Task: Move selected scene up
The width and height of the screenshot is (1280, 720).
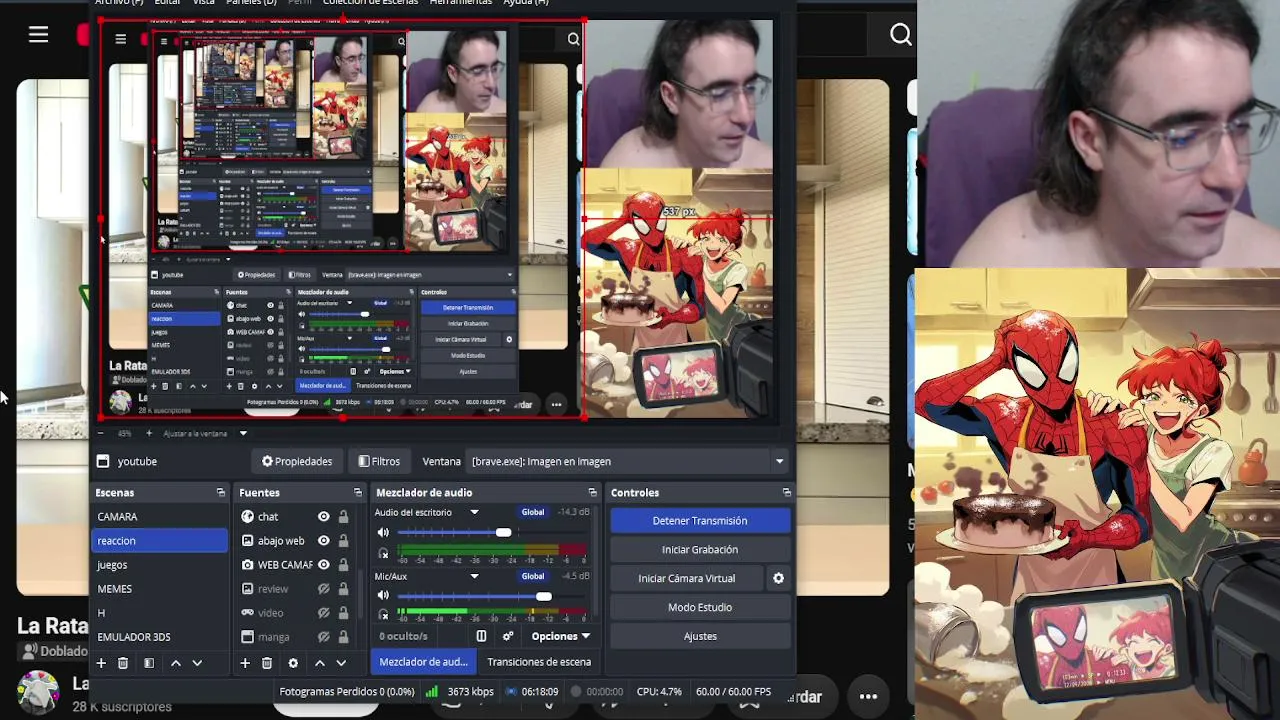Action: (176, 663)
